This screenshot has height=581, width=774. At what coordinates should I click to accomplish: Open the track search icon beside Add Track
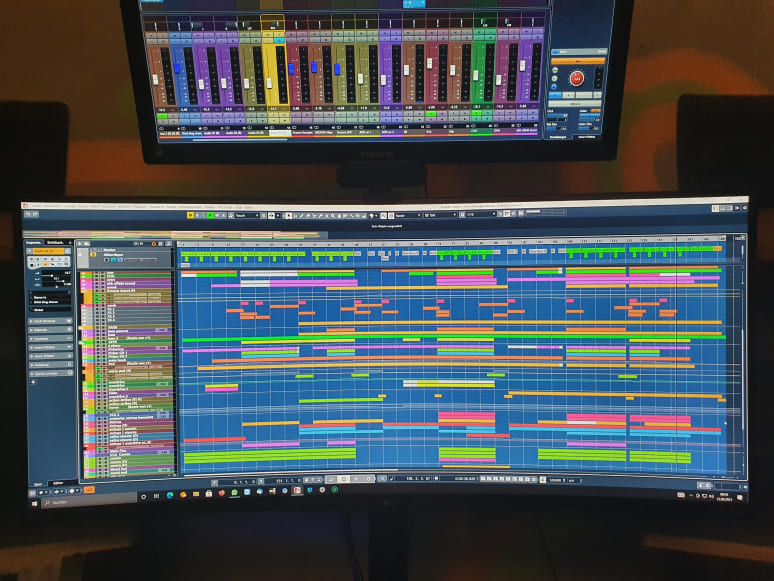[x=87, y=244]
